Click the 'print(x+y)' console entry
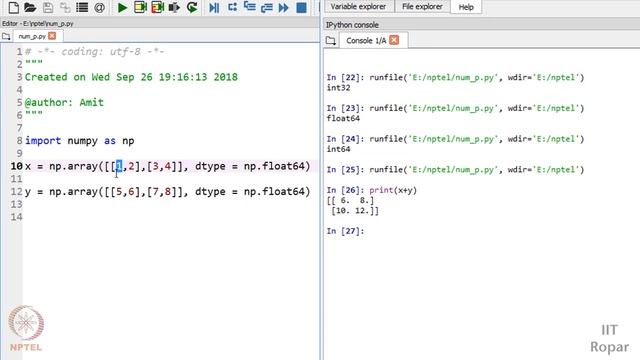 point(393,190)
